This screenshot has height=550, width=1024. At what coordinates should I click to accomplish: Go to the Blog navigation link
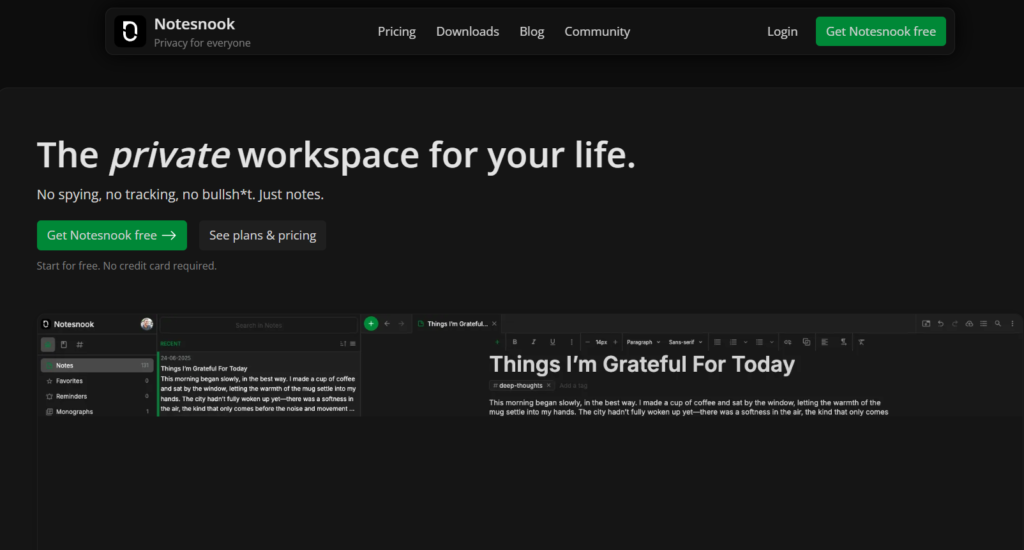click(x=532, y=32)
